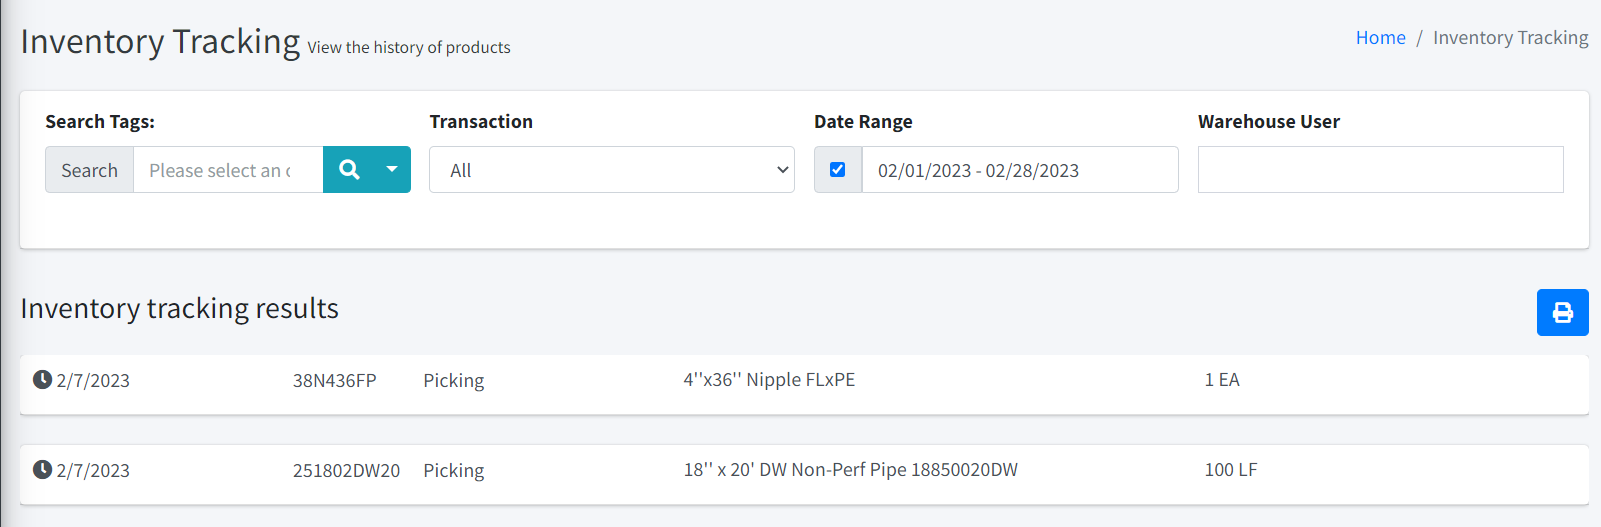This screenshot has height=527, width=1601.
Task: Expand the Transaction dropdown showing All
Action: [611, 170]
